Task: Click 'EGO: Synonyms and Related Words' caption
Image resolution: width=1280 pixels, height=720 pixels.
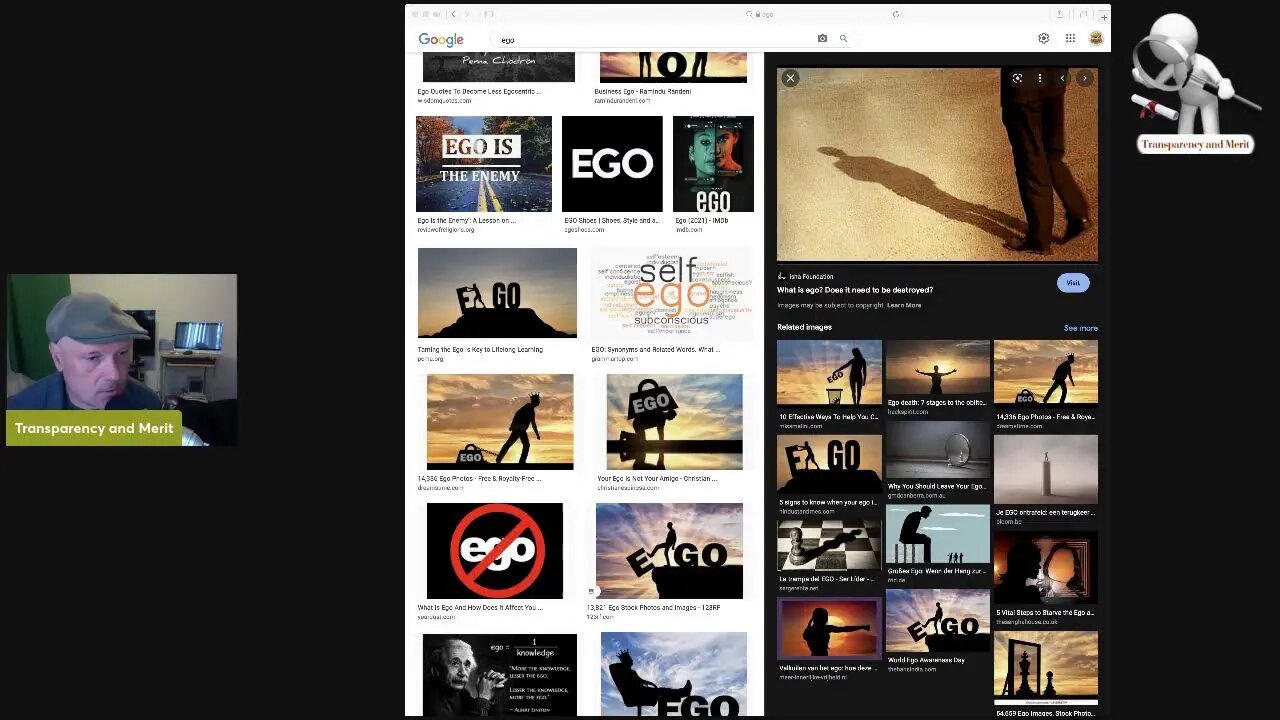Action: 655,350
